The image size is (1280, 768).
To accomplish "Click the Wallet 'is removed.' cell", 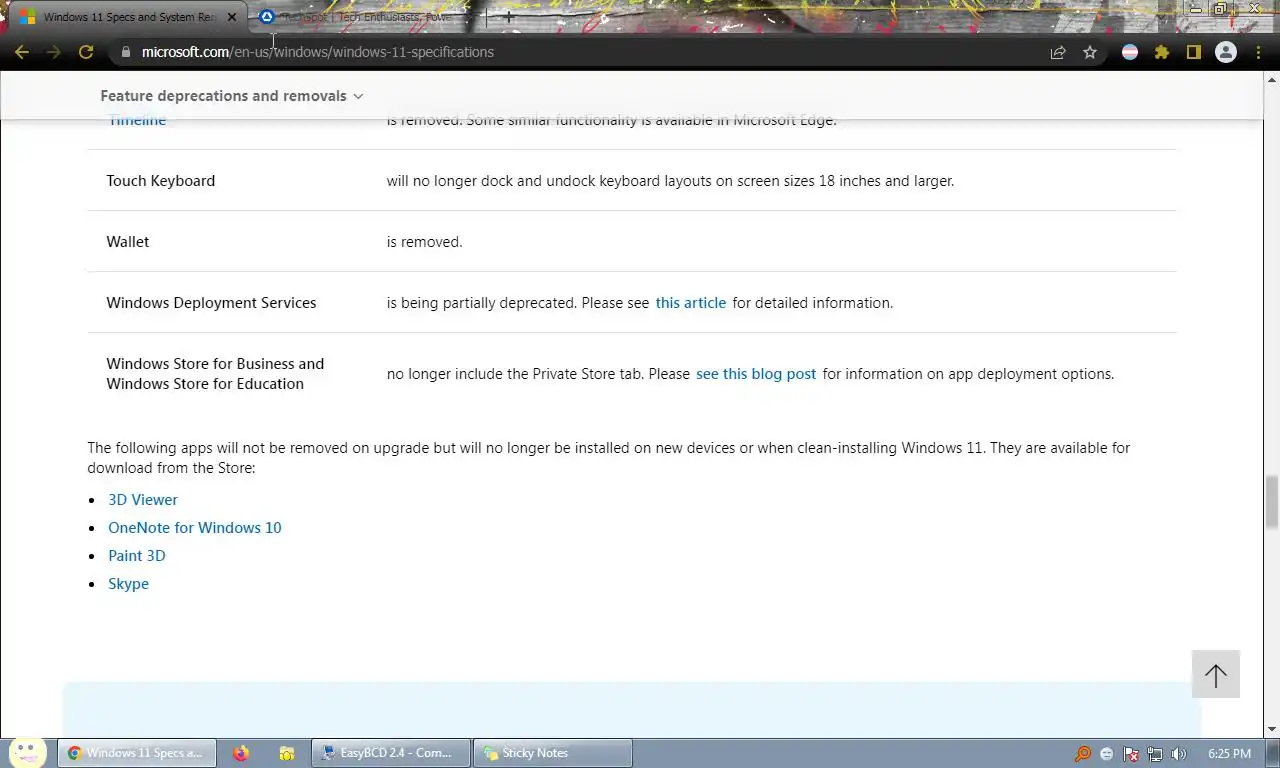I will coord(425,242).
